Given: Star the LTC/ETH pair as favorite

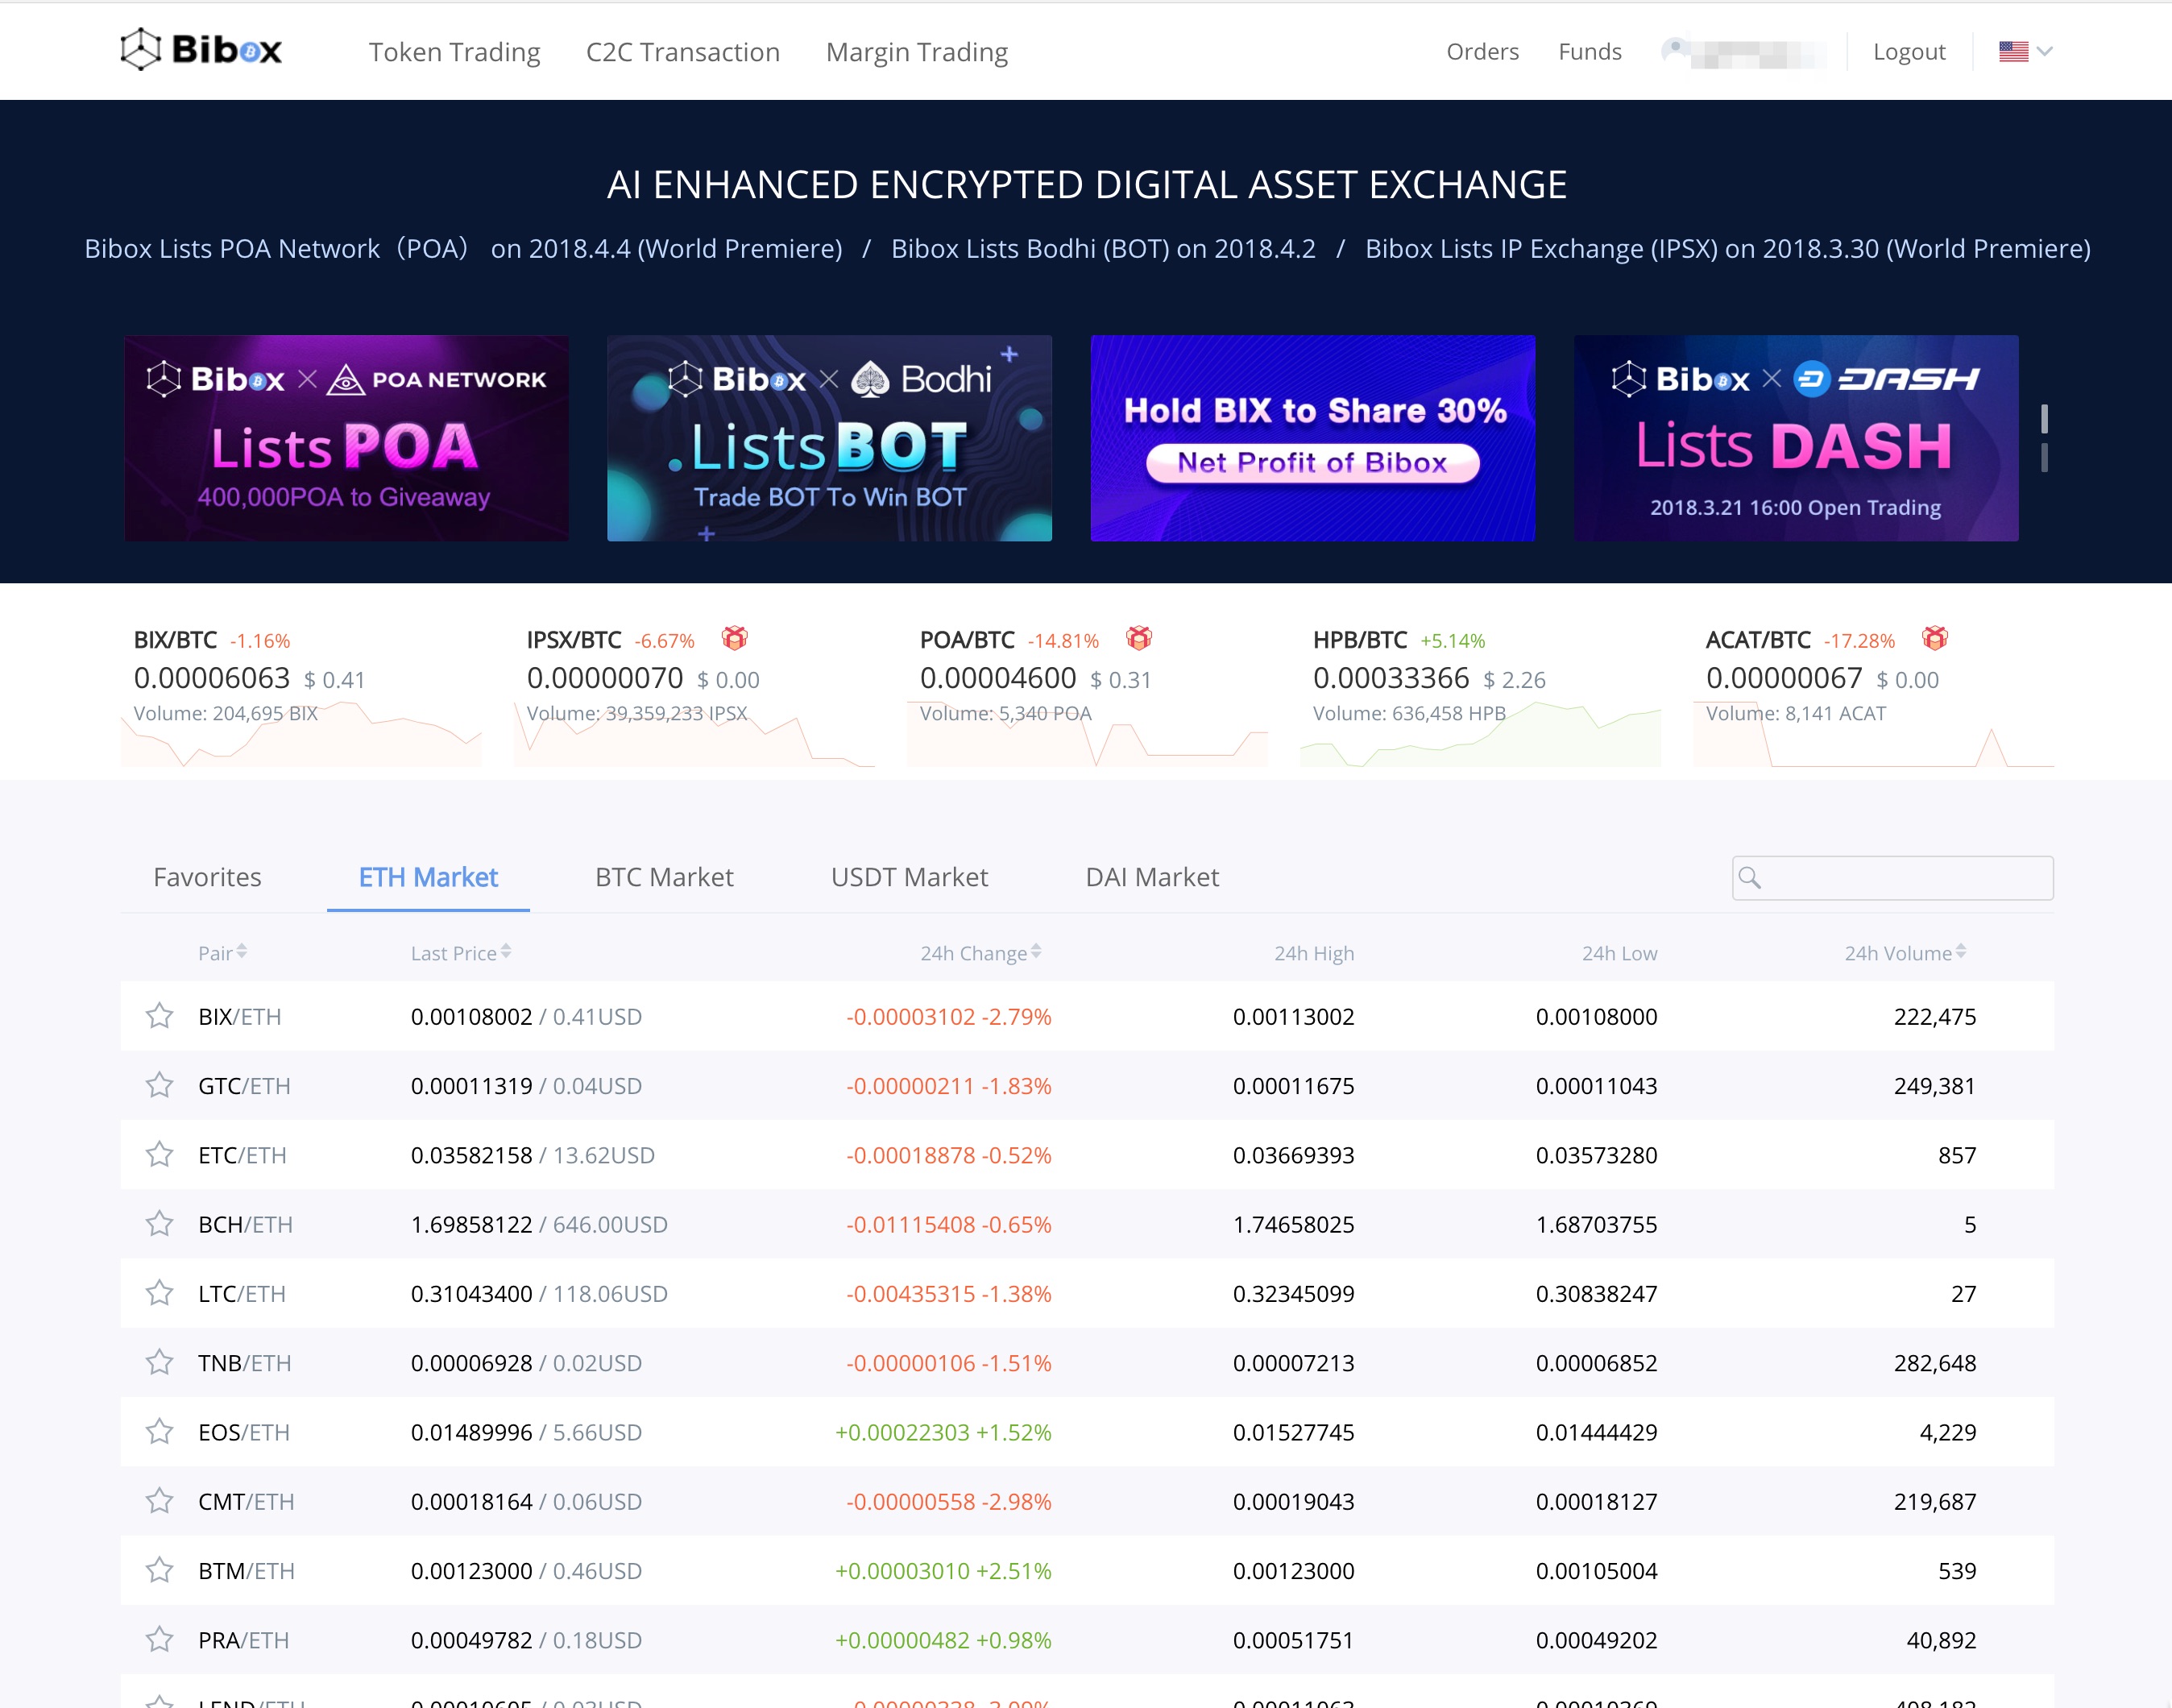Looking at the screenshot, I should (x=159, y=1293).
